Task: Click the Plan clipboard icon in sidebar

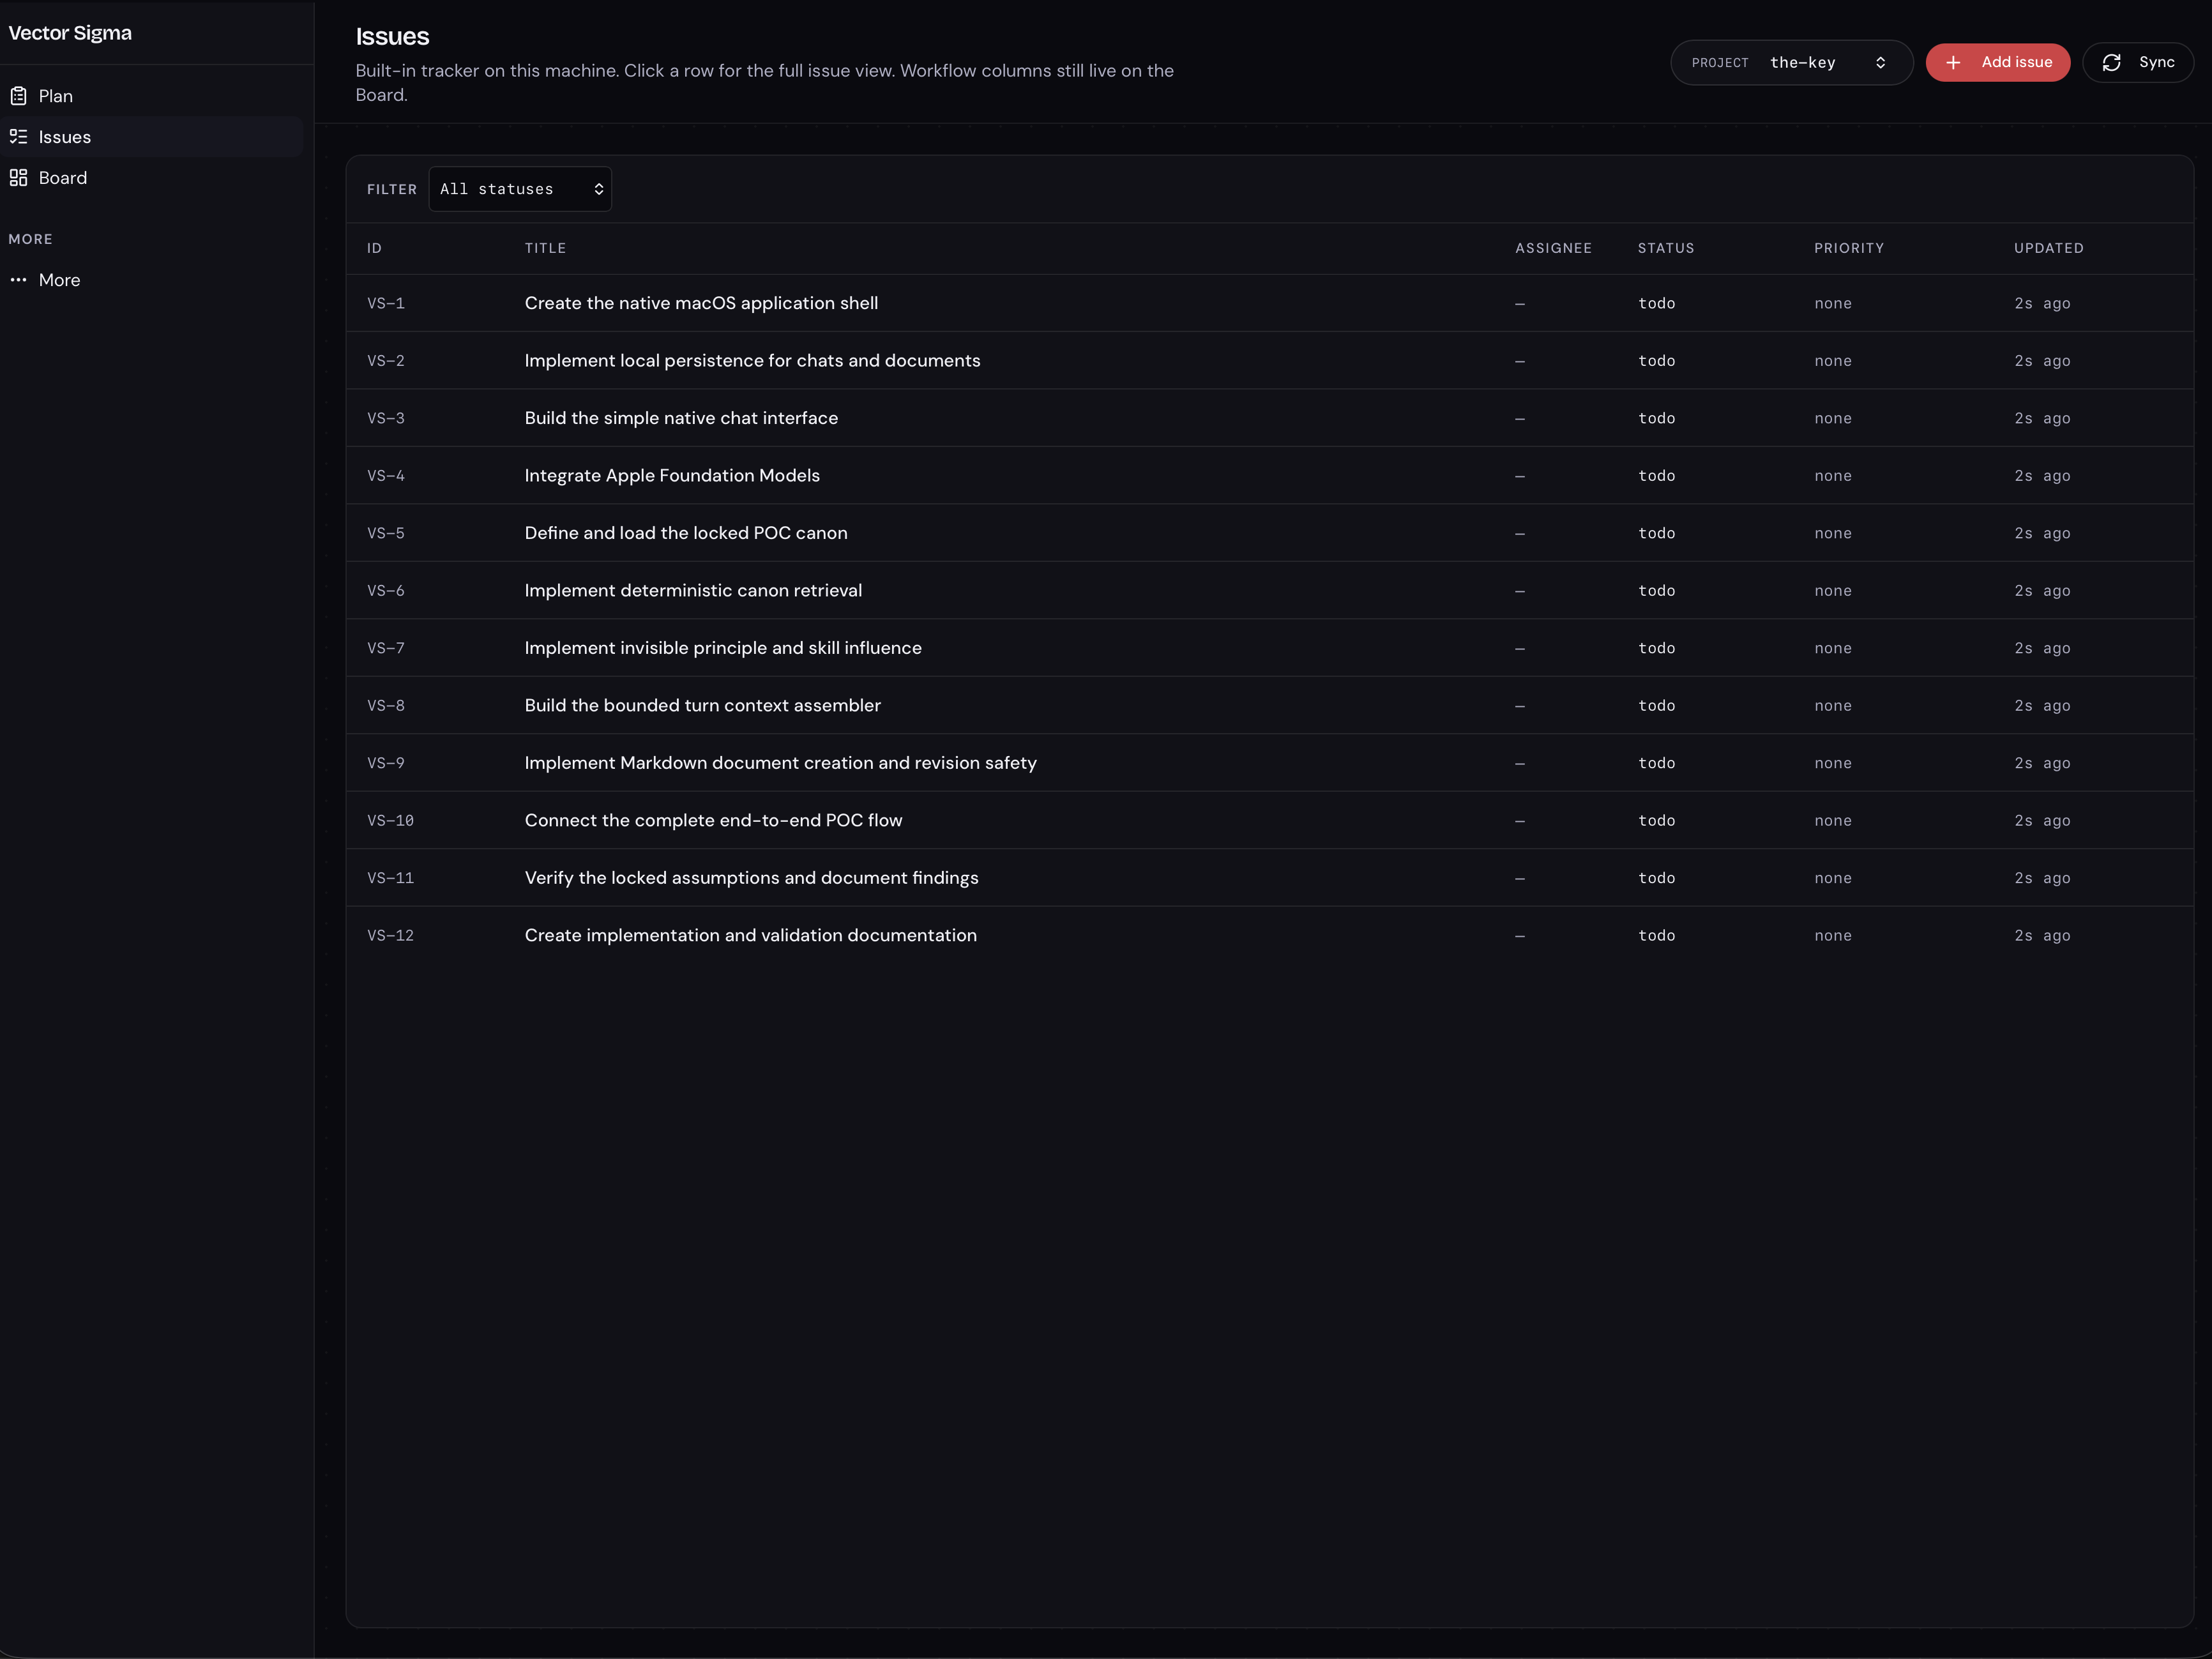Action: point(18,96)
